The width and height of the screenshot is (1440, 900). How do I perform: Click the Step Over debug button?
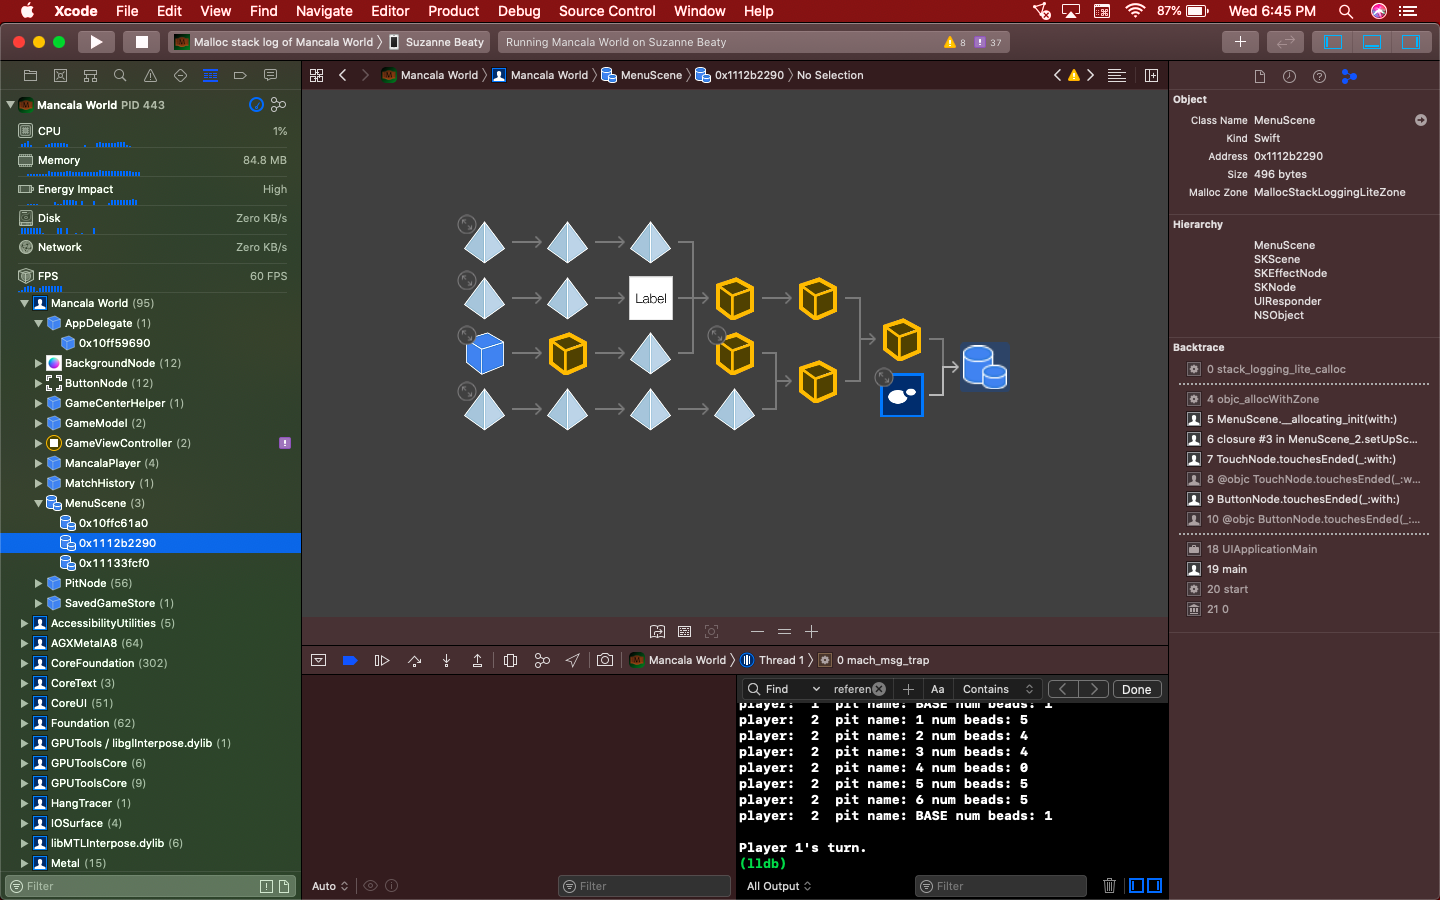[x=415, y=660]
